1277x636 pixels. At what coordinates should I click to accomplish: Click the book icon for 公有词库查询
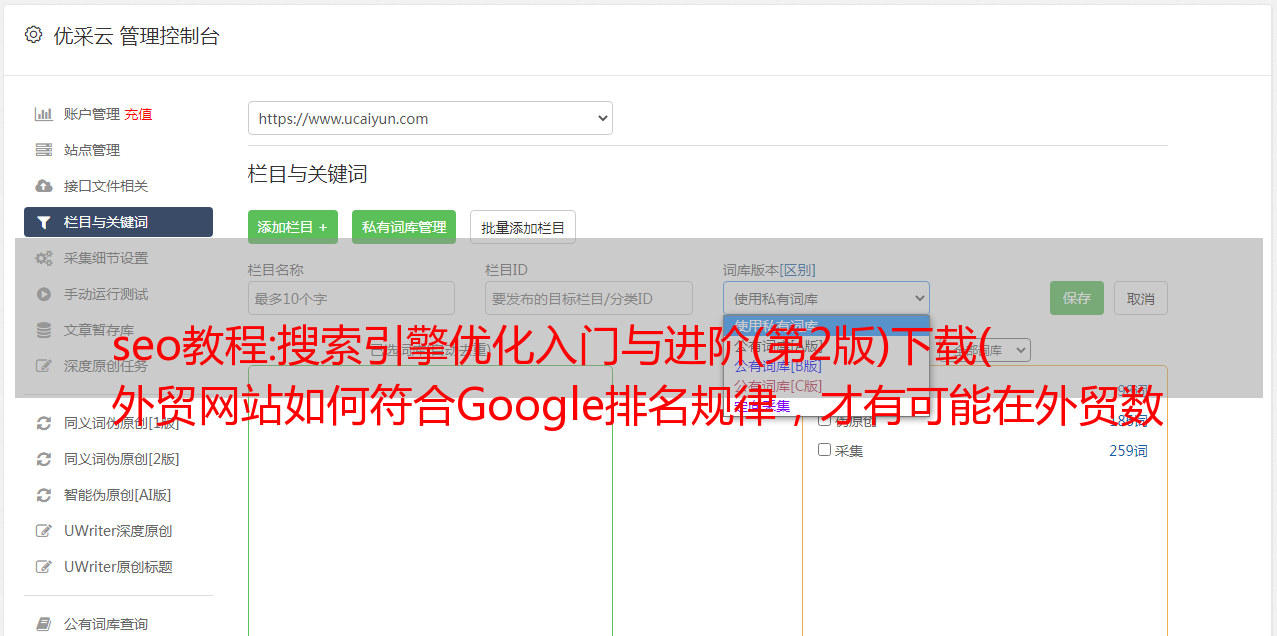[x=43, y=624]
